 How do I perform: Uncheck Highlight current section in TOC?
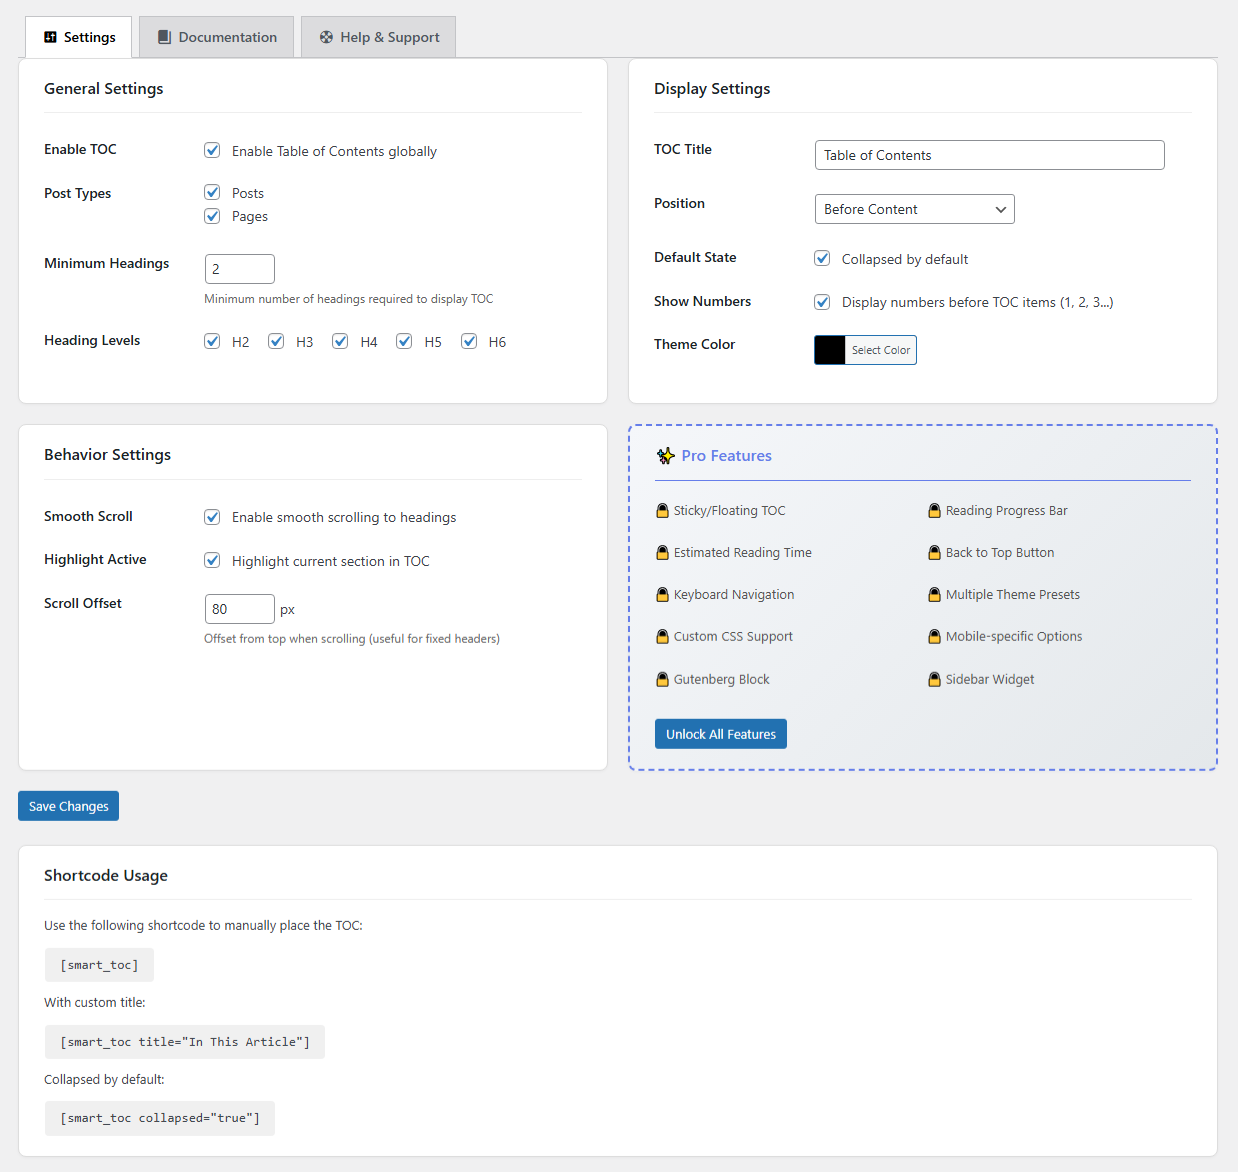(212, 560)
